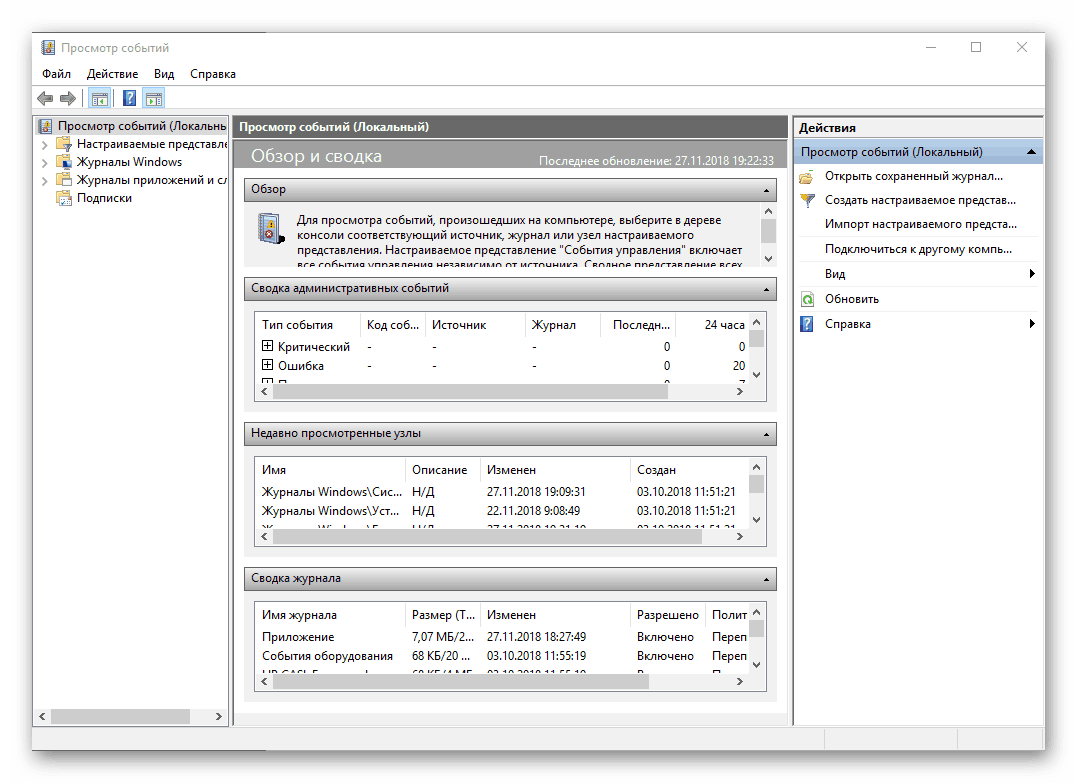Screen dimensions: 1077x783
Task: Click the filter icon for Создать настраиваемое представление
Action: click(x=807, y=200)
